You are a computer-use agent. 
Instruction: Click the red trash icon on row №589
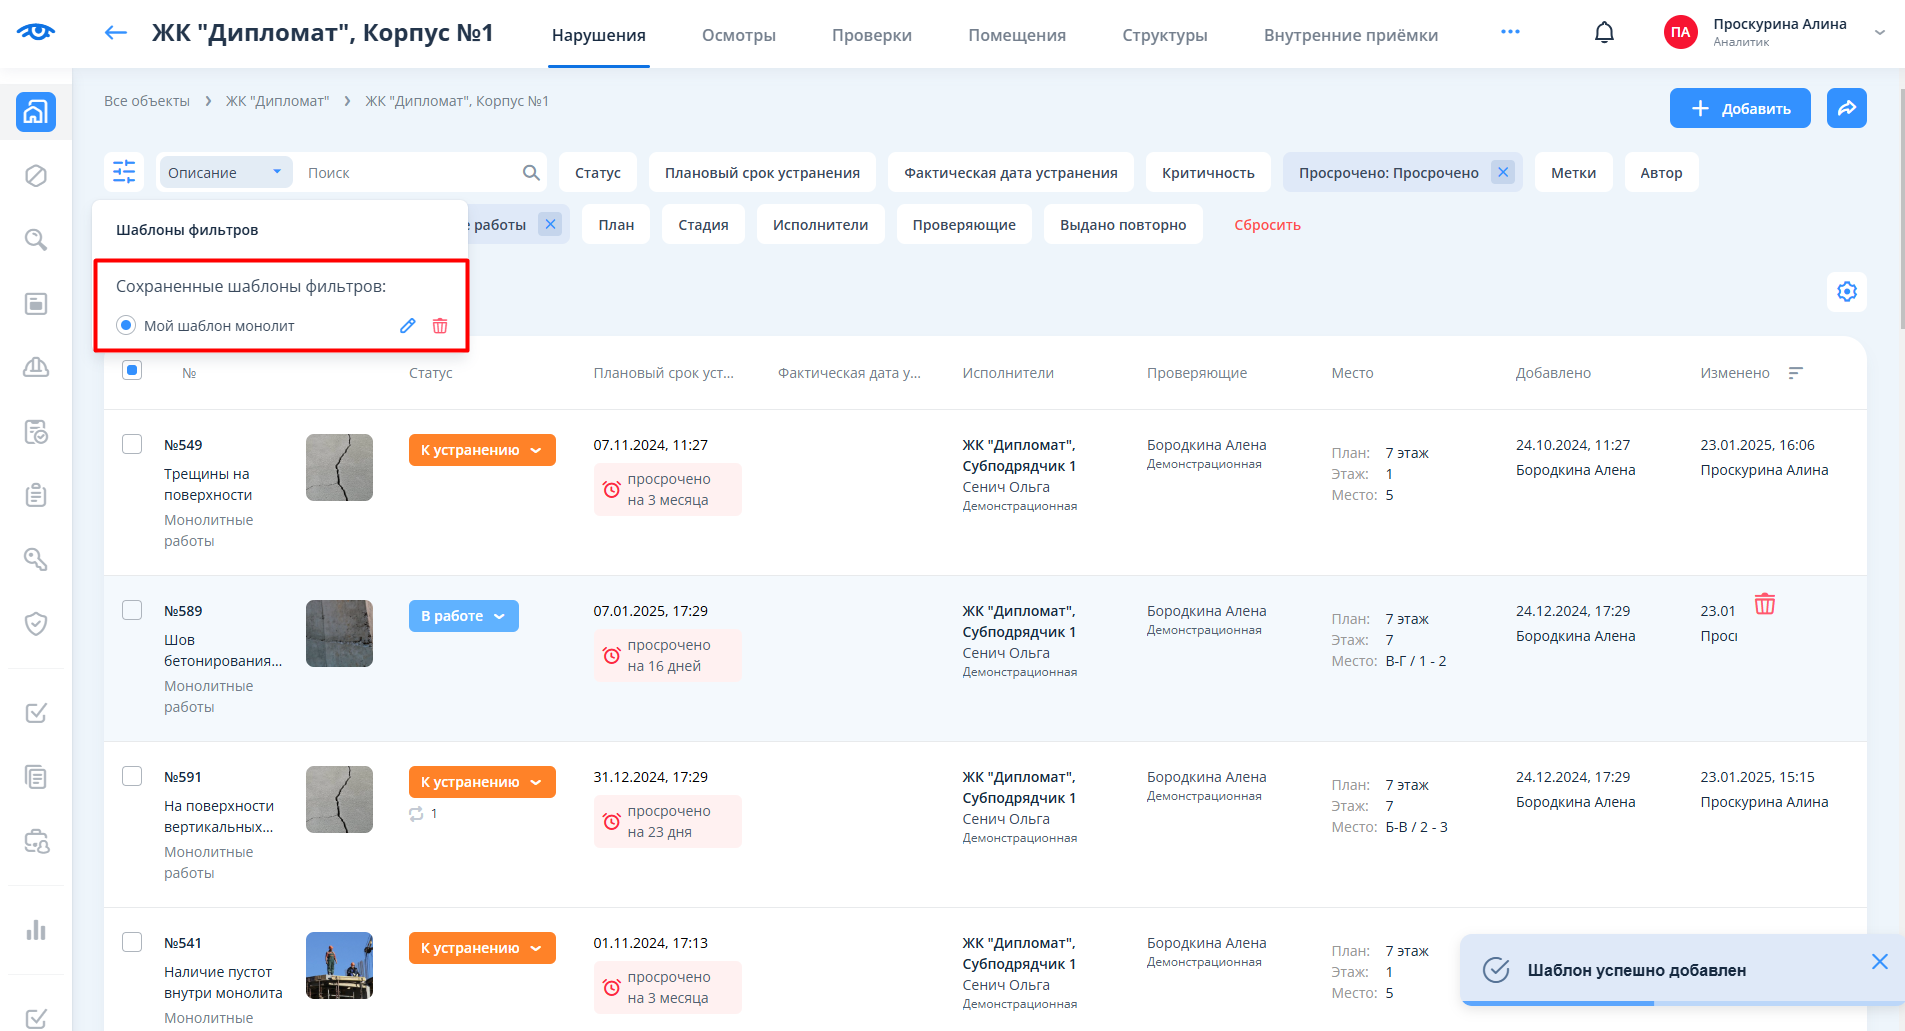[1764, 604]
